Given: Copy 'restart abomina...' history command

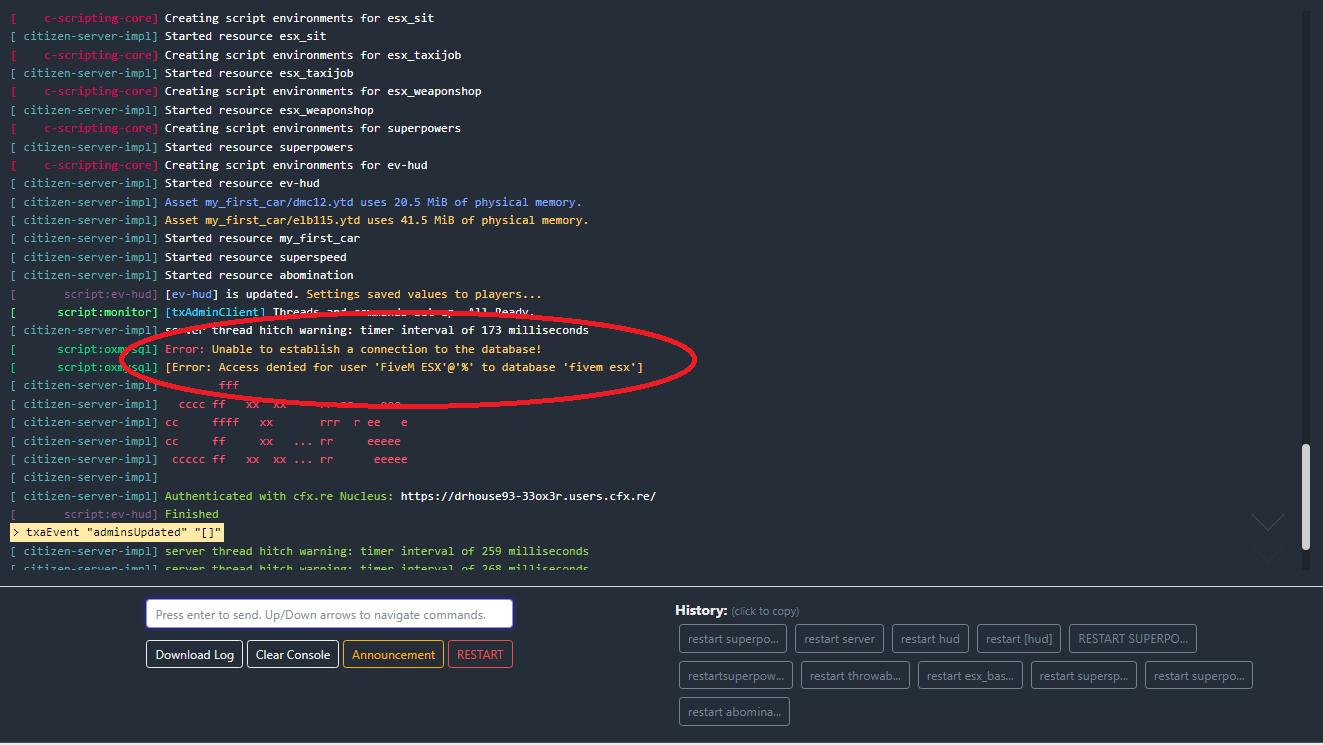Looking at the screenshot, I should (x=734, y=712).
